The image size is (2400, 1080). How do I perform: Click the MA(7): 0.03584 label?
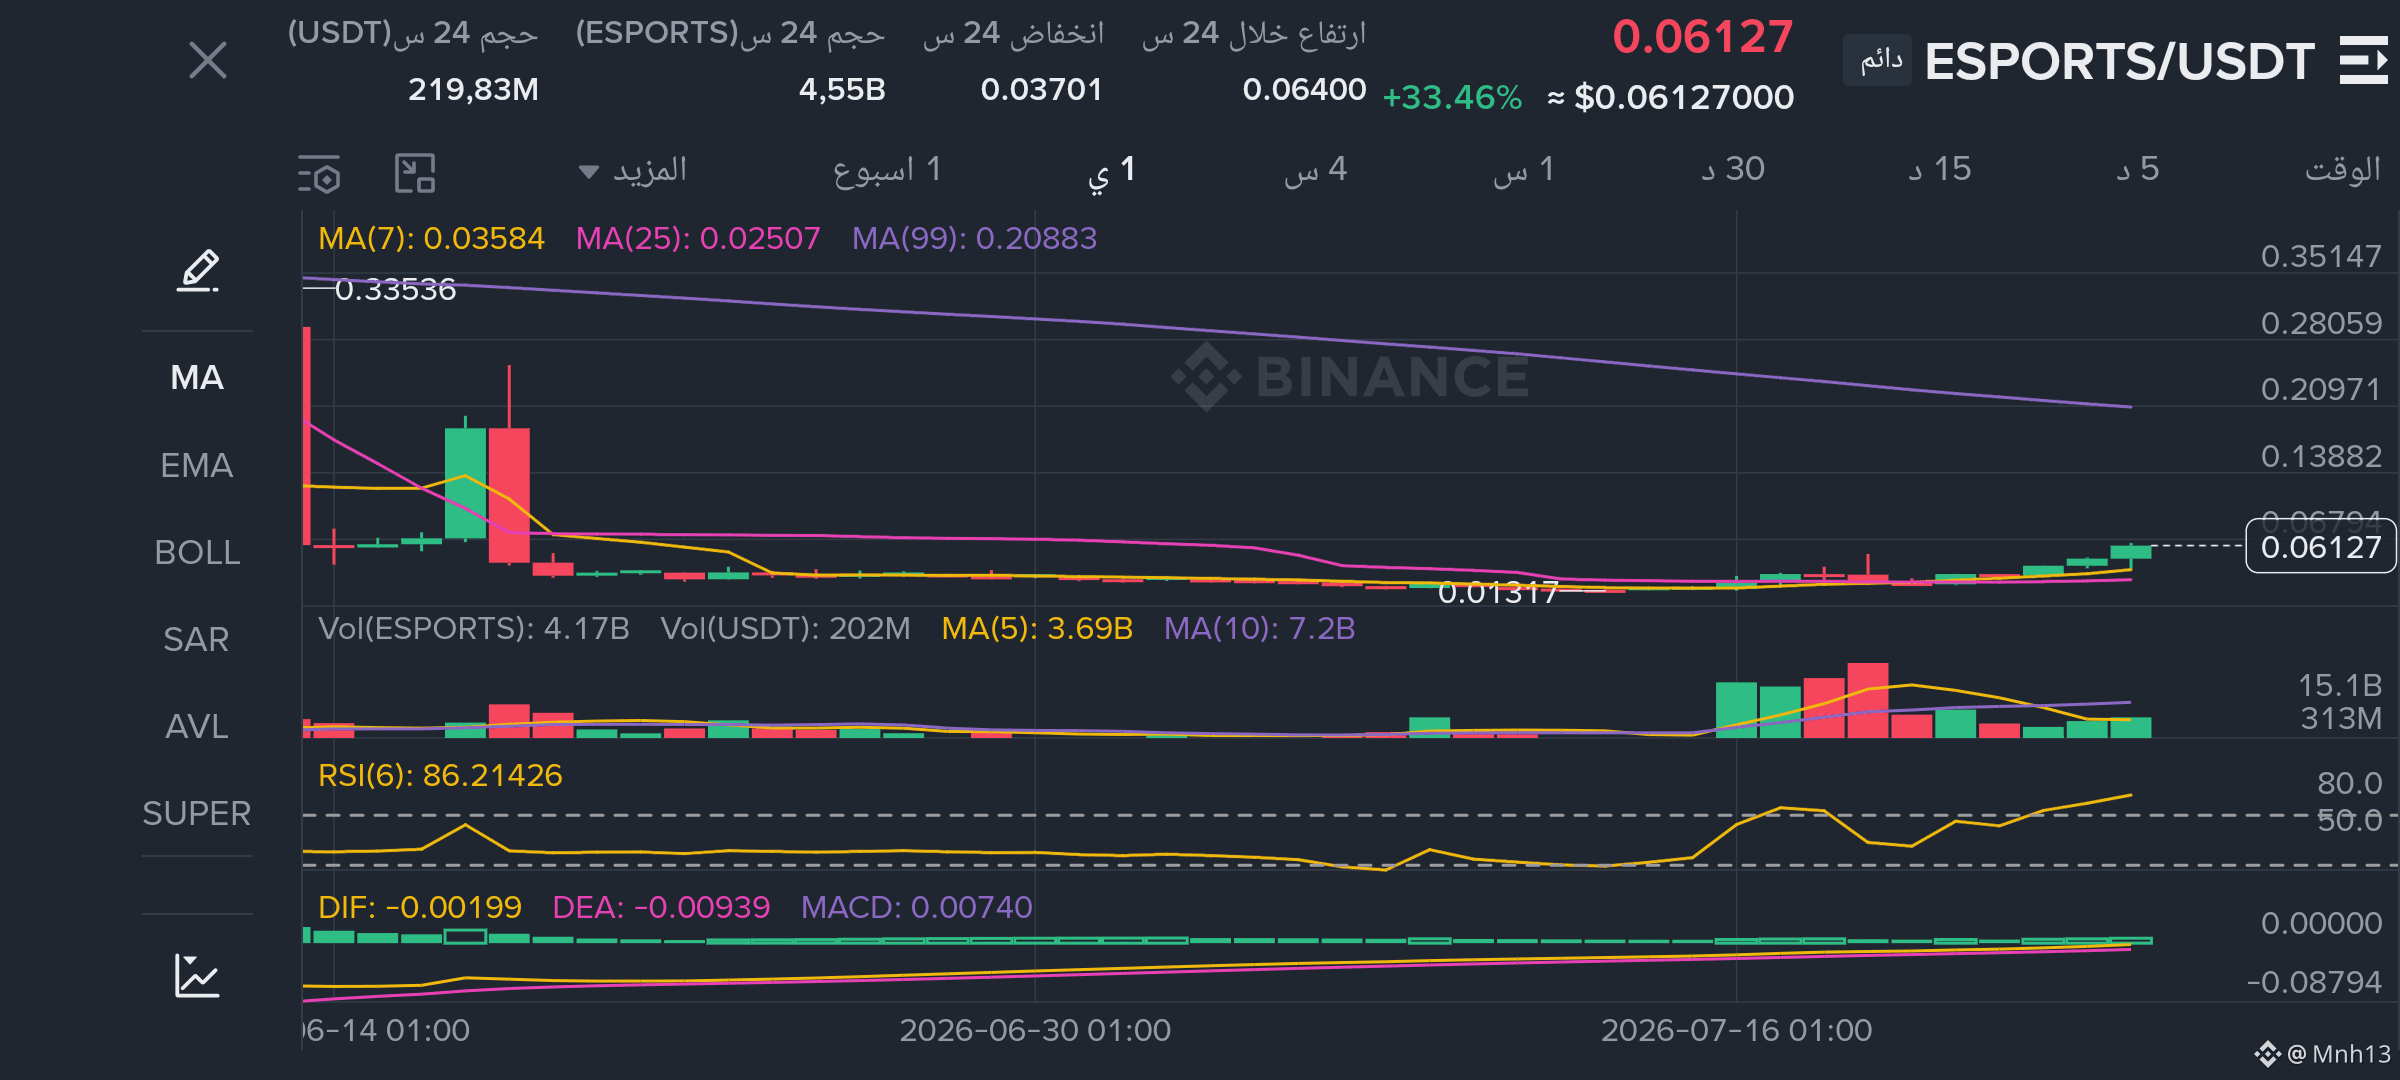point(431,239)
